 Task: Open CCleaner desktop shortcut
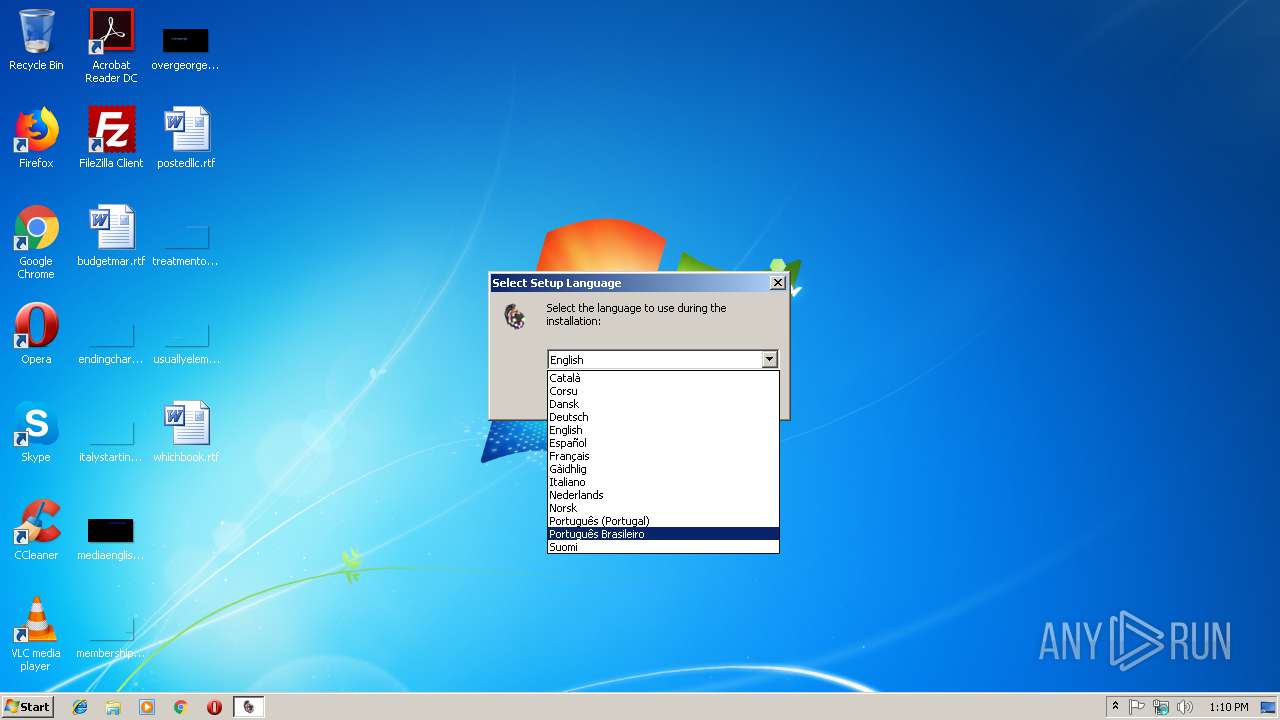(x=36, y=530)
